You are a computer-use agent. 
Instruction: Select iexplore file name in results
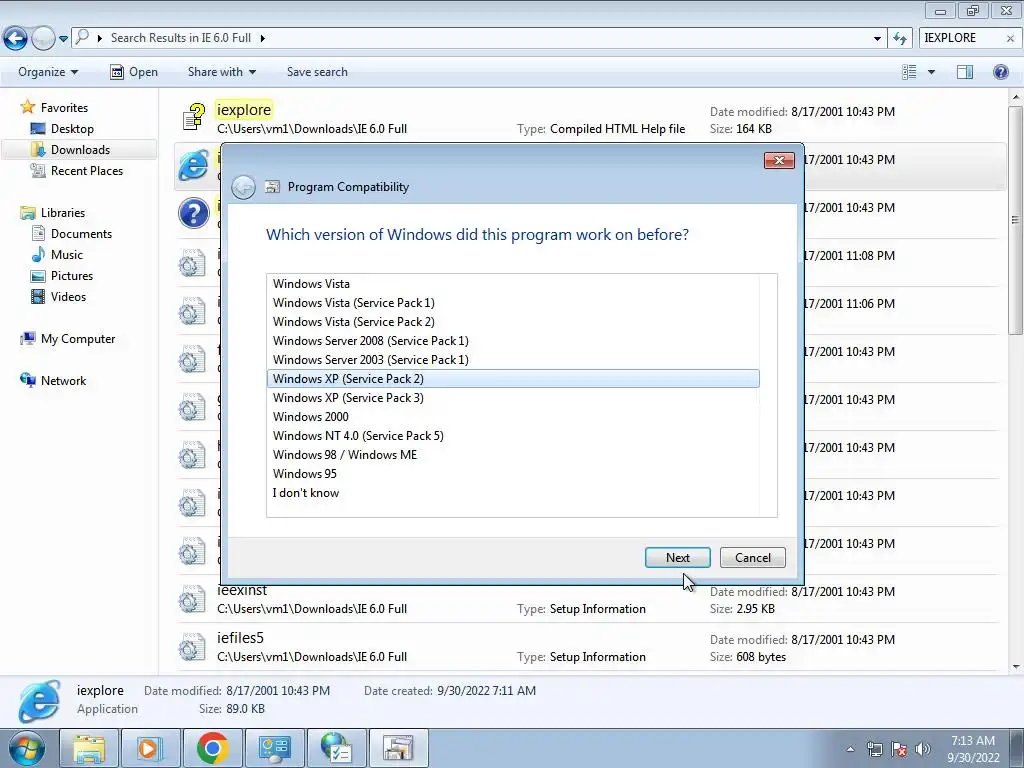(x=244, y=110)
